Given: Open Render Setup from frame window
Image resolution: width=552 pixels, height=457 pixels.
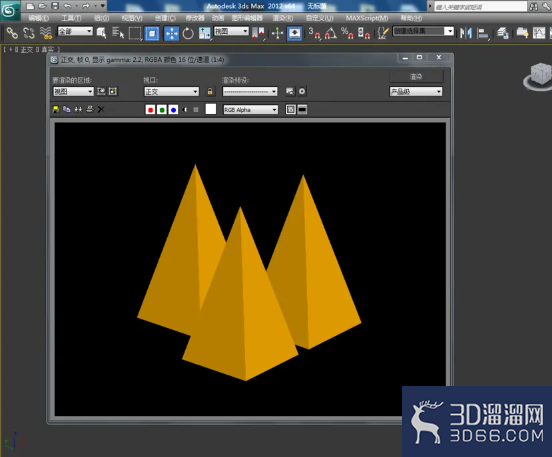Looking at the screenshot, I should 290,92.
